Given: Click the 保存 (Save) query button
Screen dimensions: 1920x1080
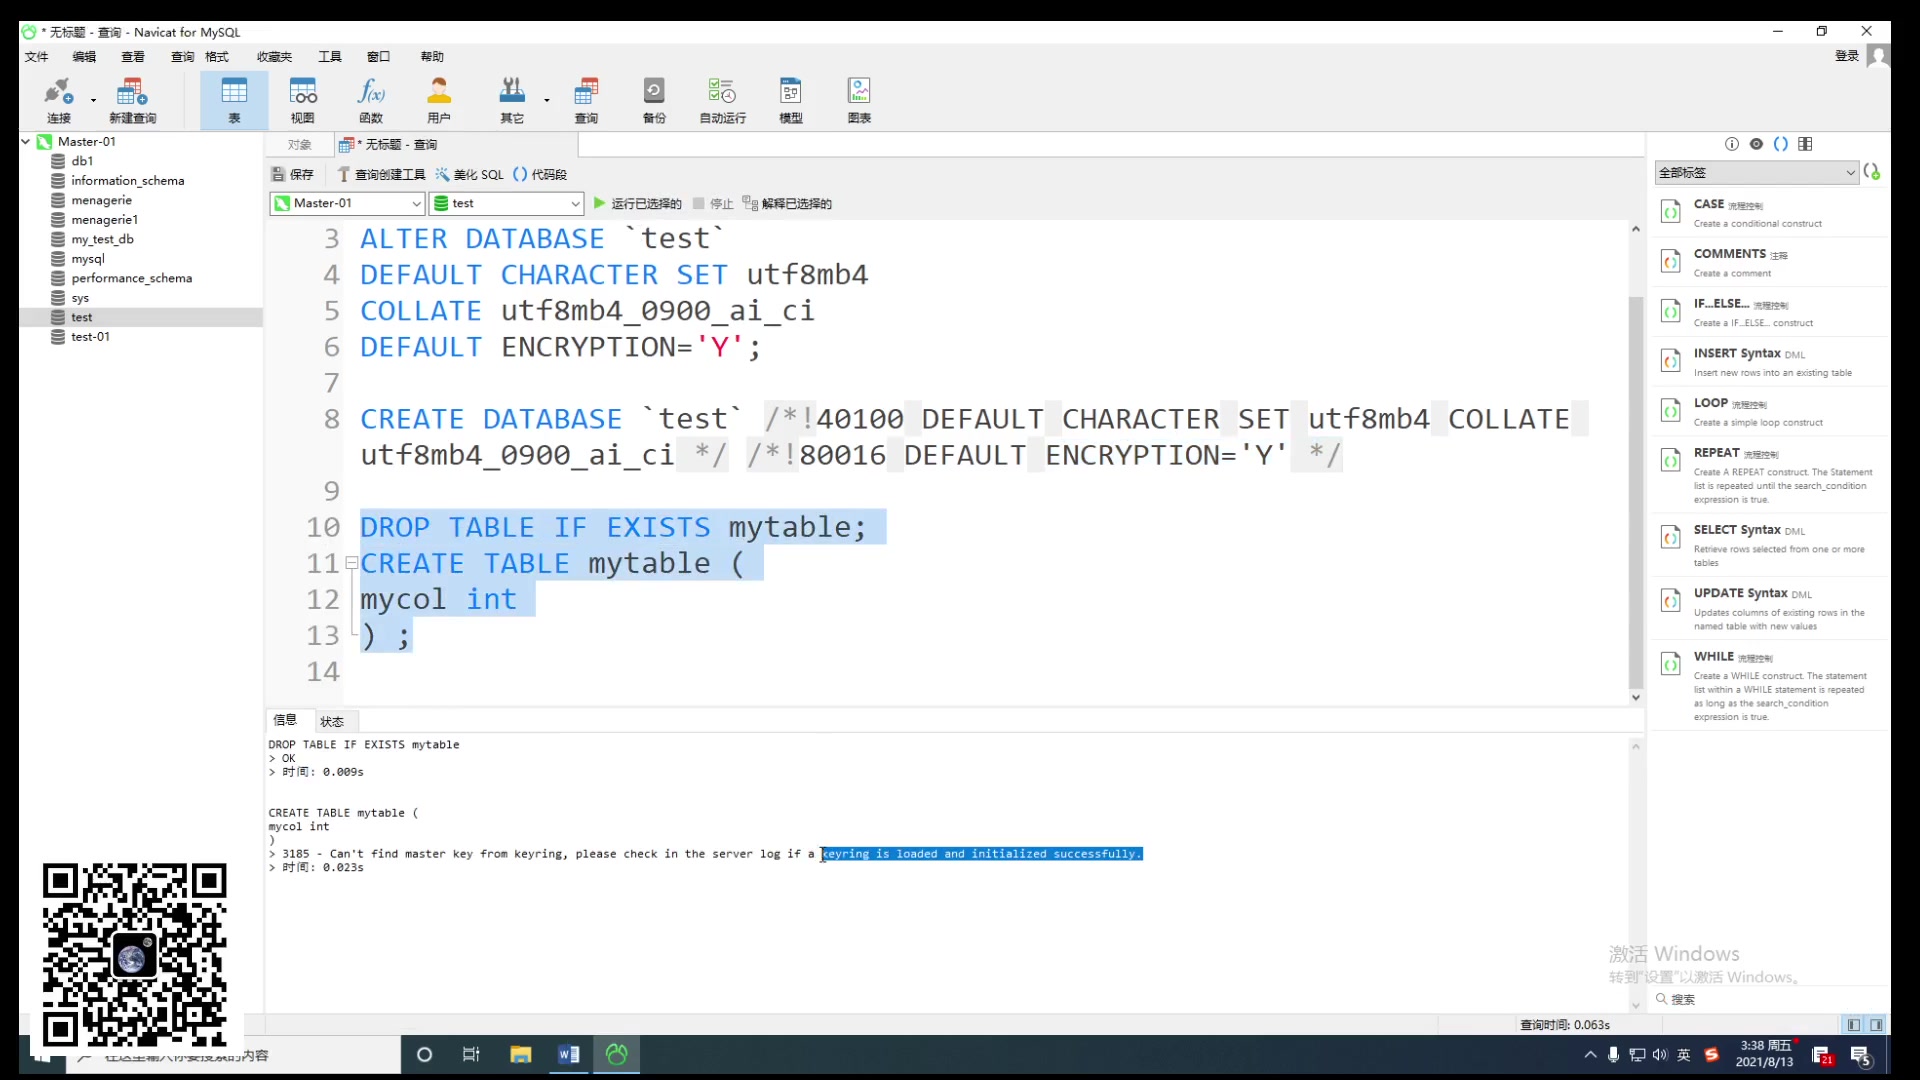Looking at the screenshot, I should pyautogui.click(x=293, y=174).
